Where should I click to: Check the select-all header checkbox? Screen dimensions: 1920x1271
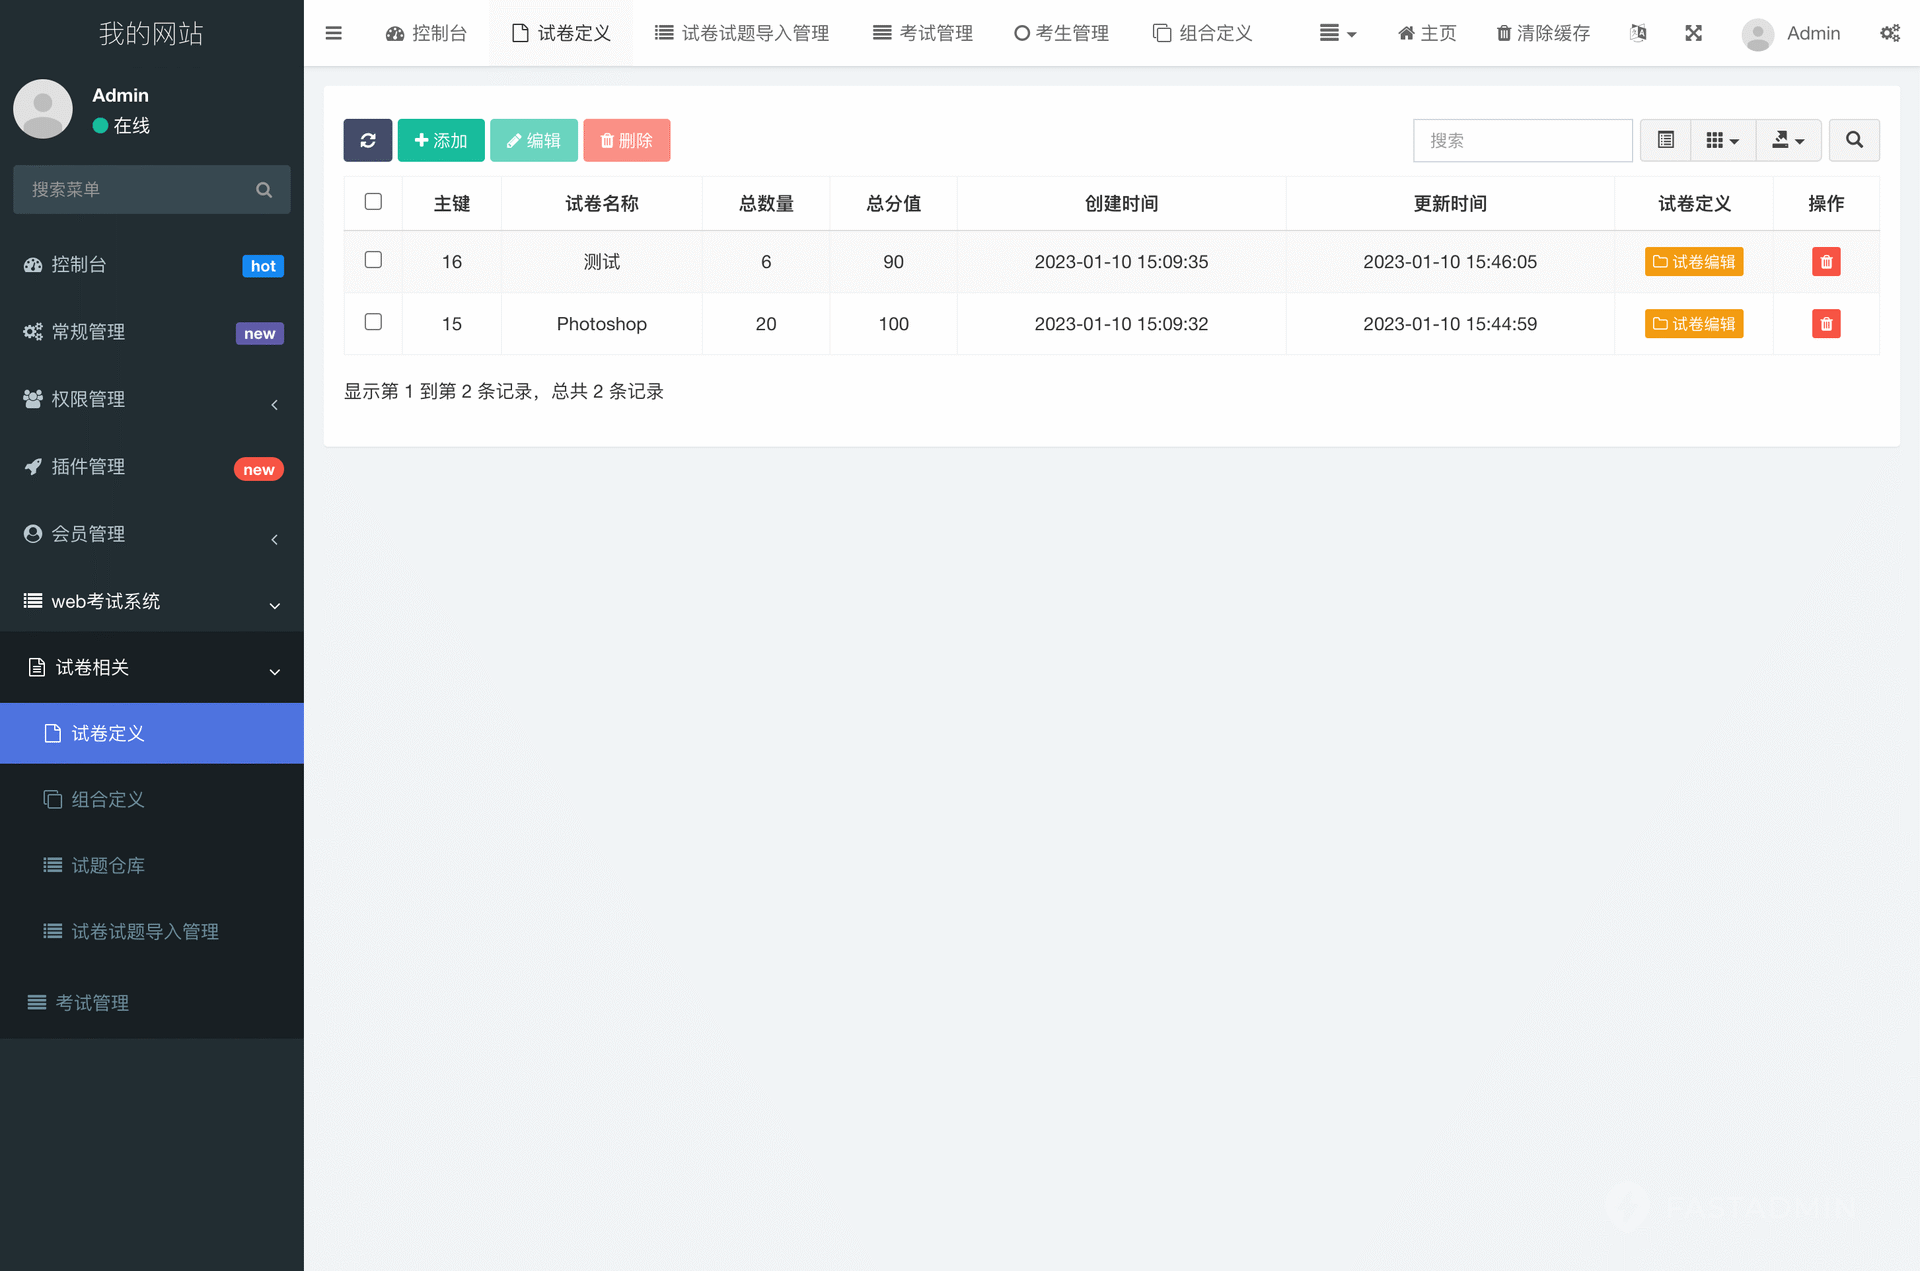click(373, 202)
